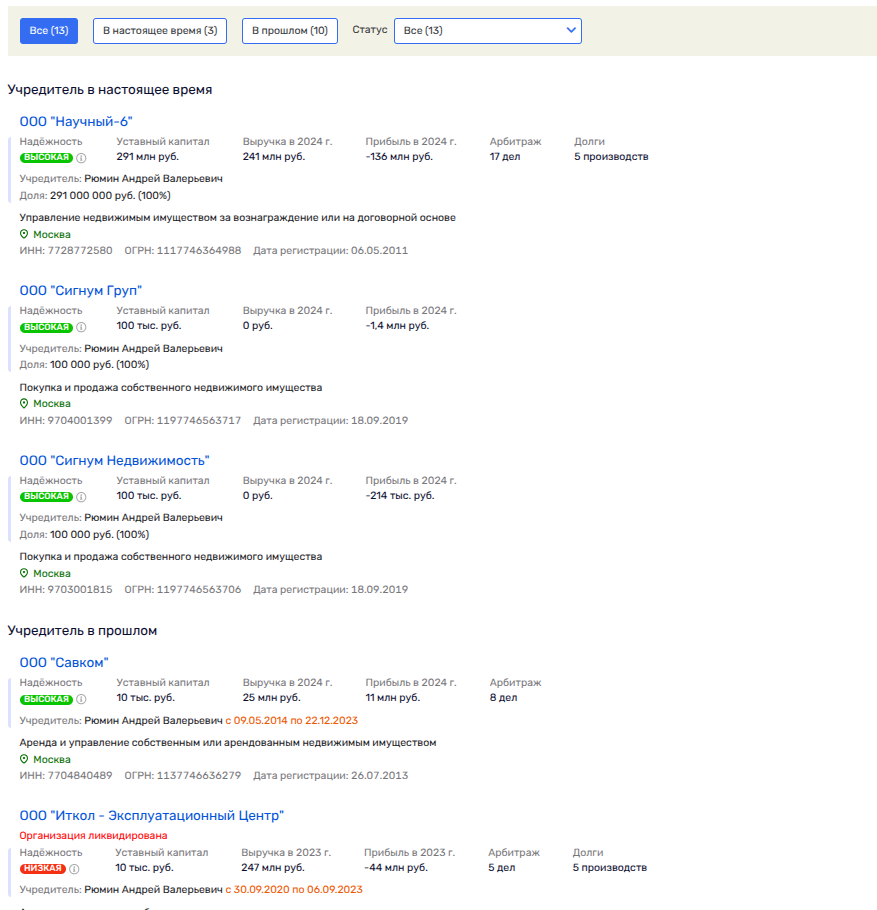Viewport: 877px width, 910px height.
Task: Click the red НИЗКАЯ reliability badge
Action: point(42,869)
